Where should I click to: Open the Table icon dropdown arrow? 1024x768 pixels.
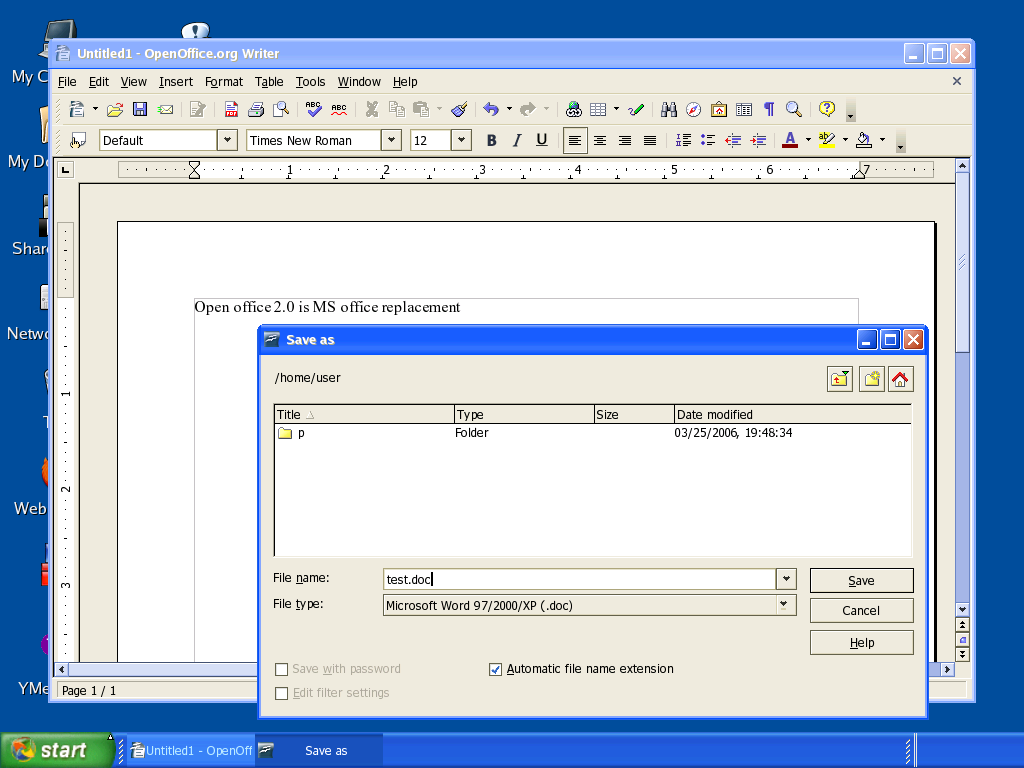(x=616, y=109)
